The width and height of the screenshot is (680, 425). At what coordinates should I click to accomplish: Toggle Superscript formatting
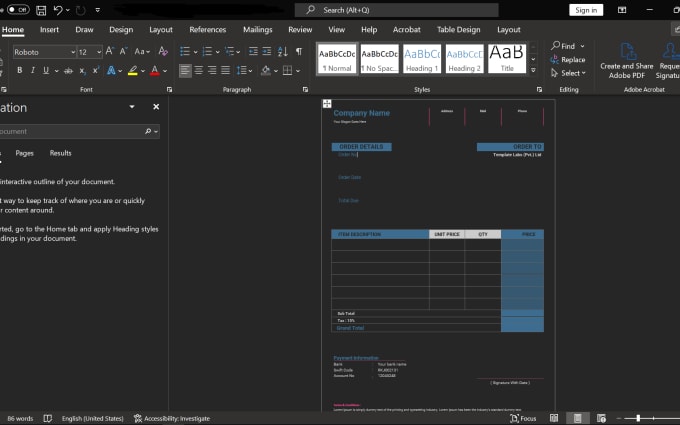click(x=96, y=70)
